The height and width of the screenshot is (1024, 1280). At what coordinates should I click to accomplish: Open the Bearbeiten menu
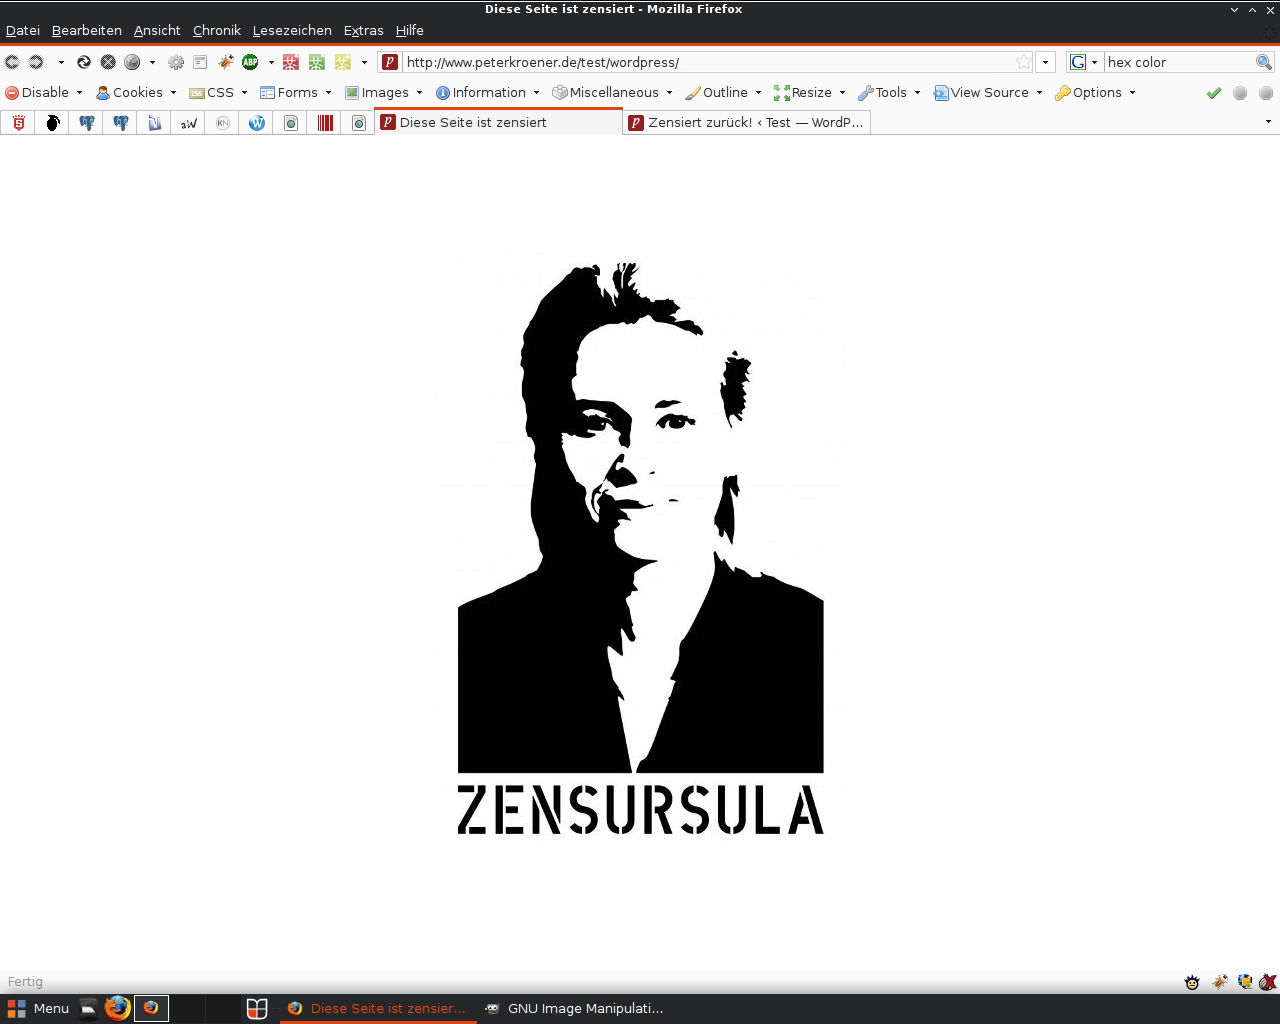(87, 31)
